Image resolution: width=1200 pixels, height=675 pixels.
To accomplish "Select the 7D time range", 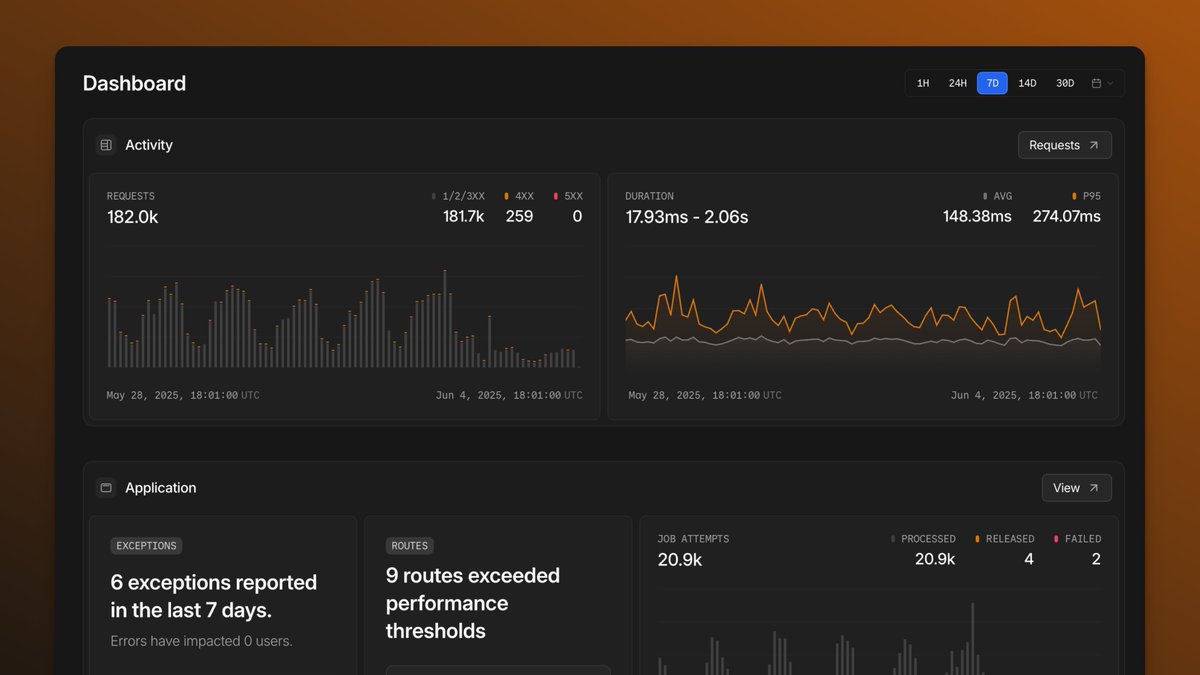I will coord(992,83).
